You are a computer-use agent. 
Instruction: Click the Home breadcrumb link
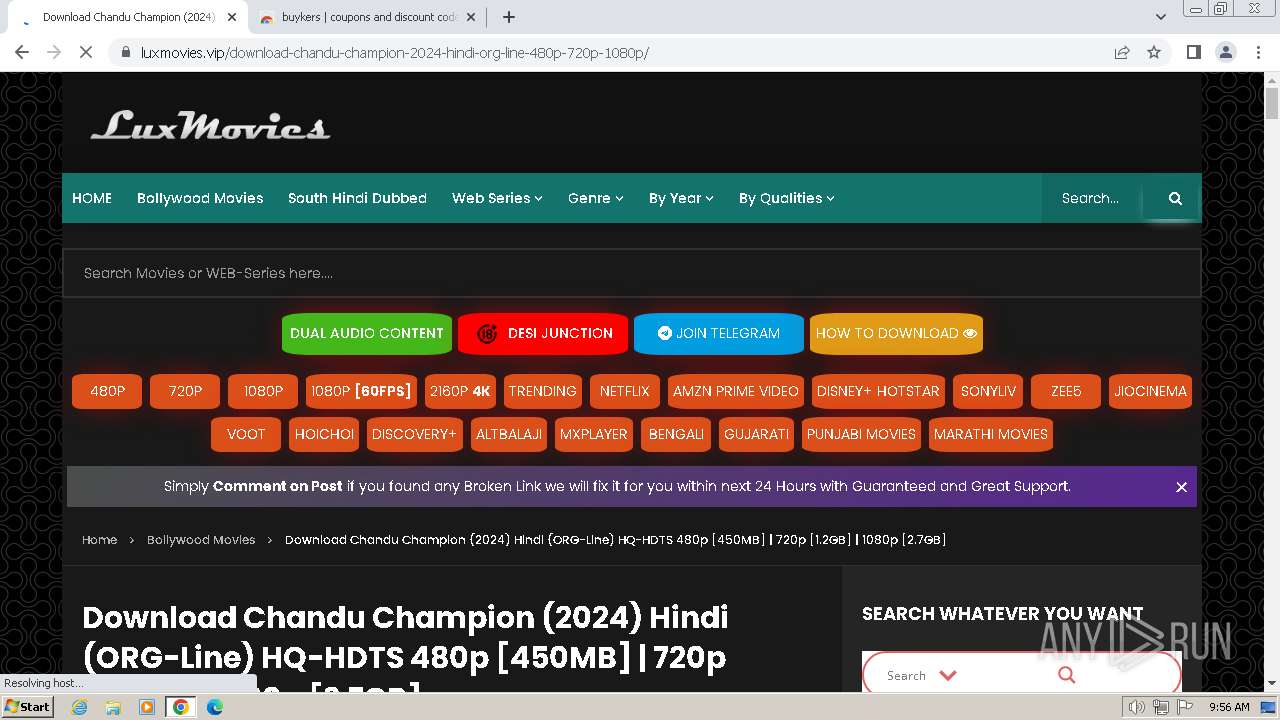tap(99, 539)
